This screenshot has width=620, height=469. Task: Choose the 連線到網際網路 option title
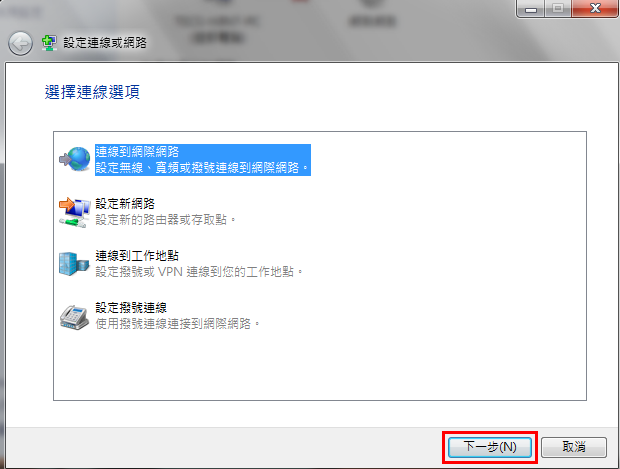click(137, 151)
